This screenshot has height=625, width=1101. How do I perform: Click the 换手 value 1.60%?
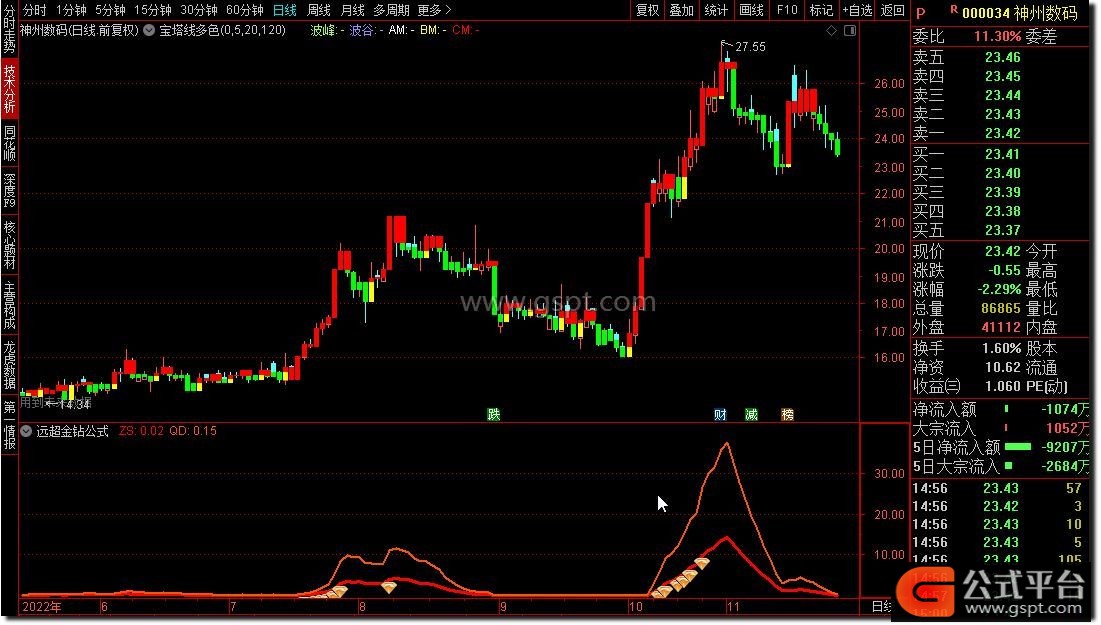(1001, 348)
